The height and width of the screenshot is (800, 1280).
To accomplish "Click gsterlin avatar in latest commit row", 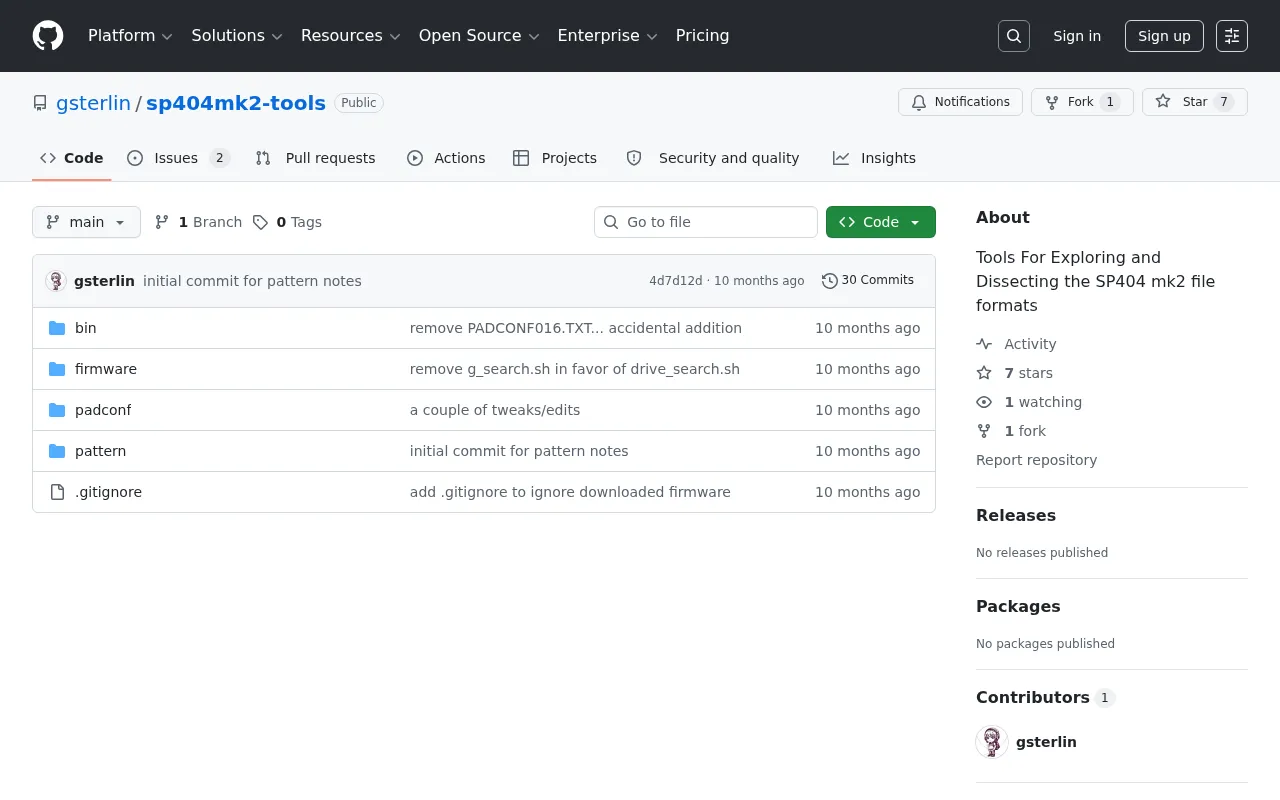I will tap(56, 281).
